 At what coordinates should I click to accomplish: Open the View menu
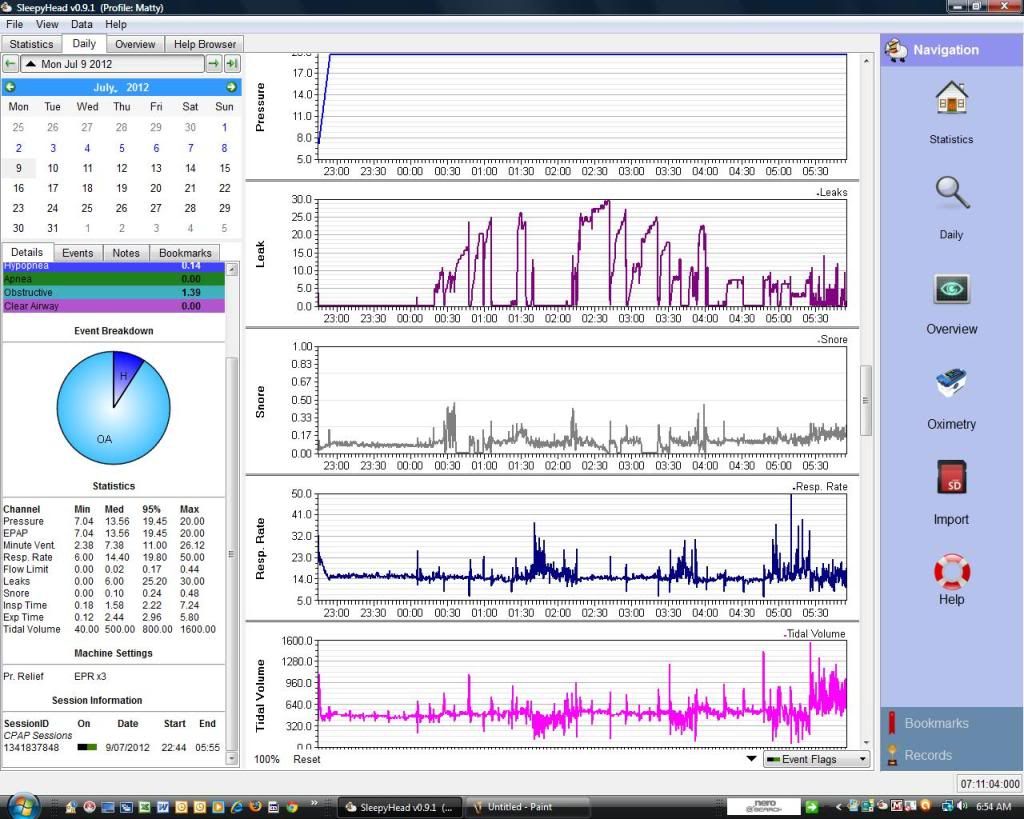click(x=47, y=24)
